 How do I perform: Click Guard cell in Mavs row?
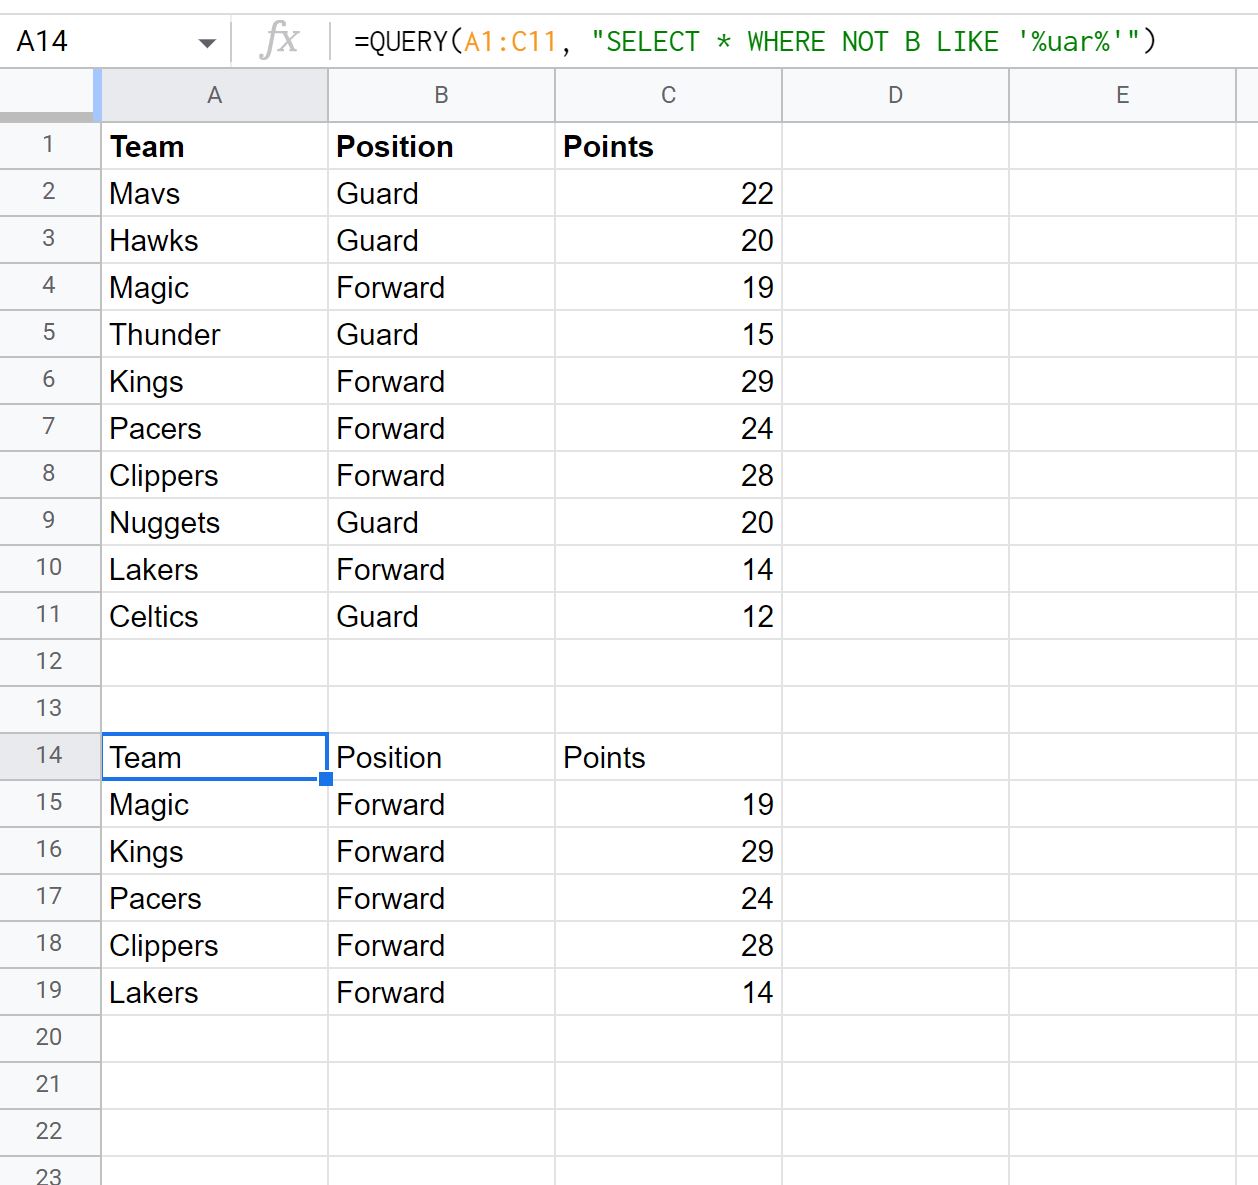(441, 193)
